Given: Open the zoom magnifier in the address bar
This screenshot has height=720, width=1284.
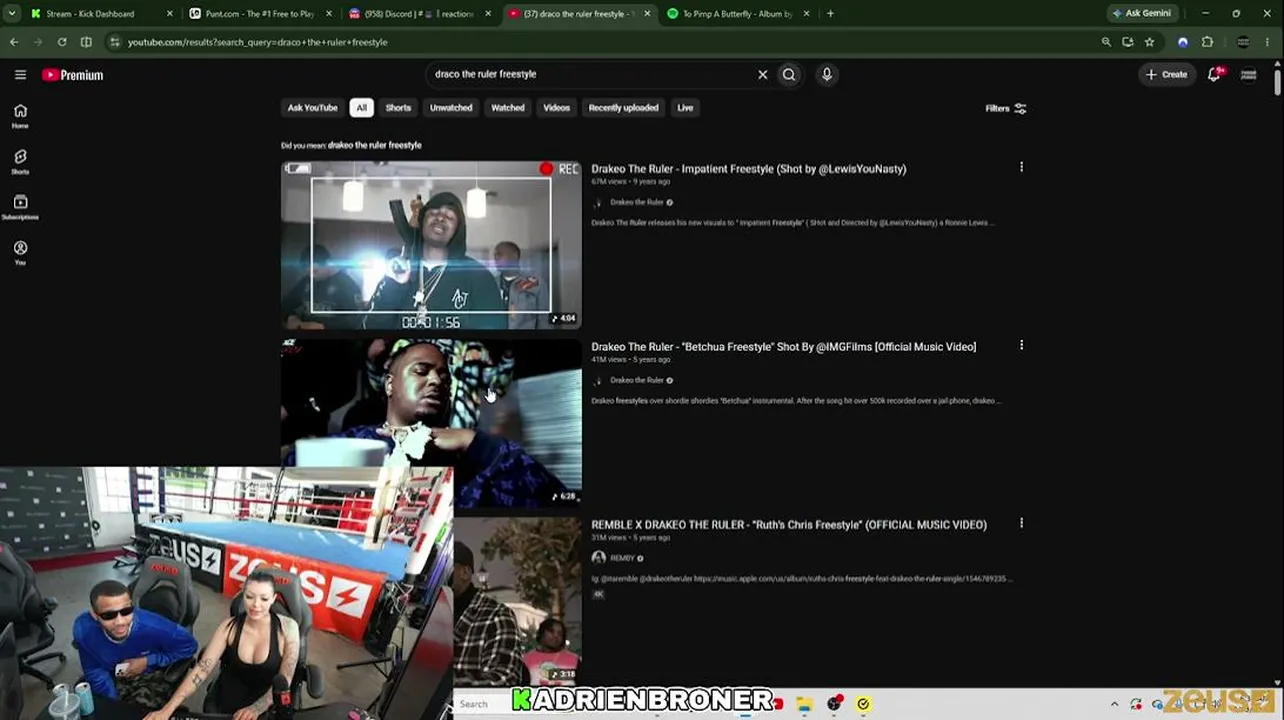Looking at the screenshot, I should (1106, 42).
